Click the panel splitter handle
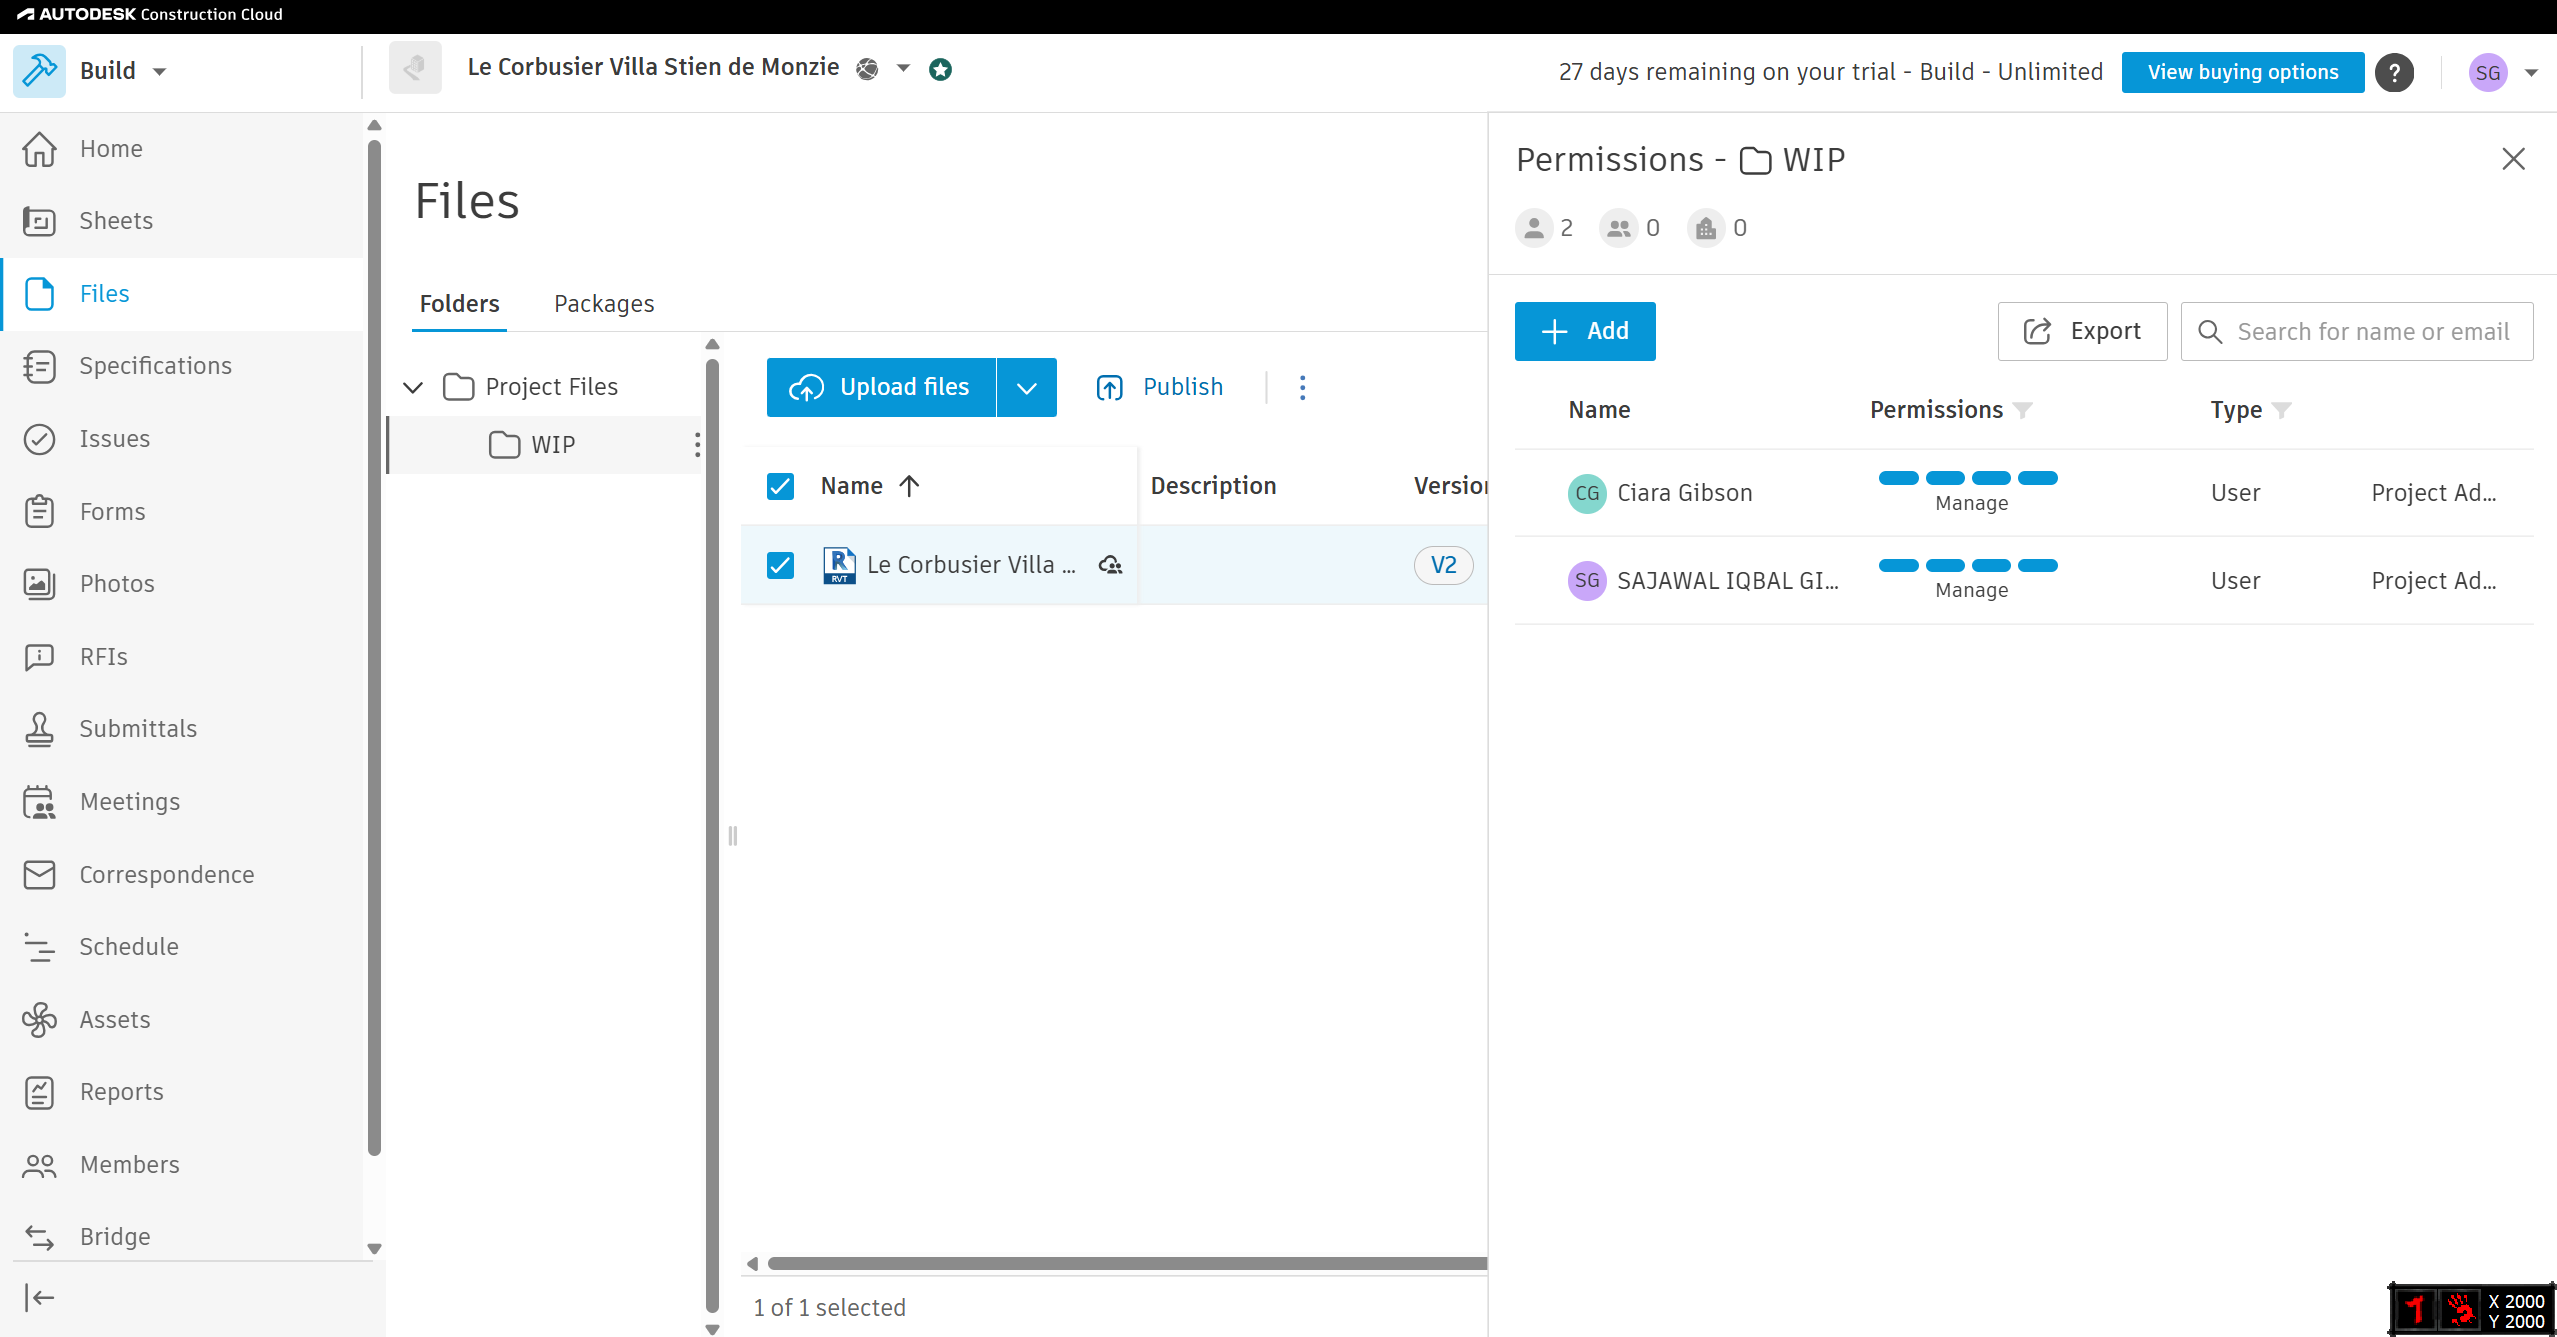 pos(732,836)
